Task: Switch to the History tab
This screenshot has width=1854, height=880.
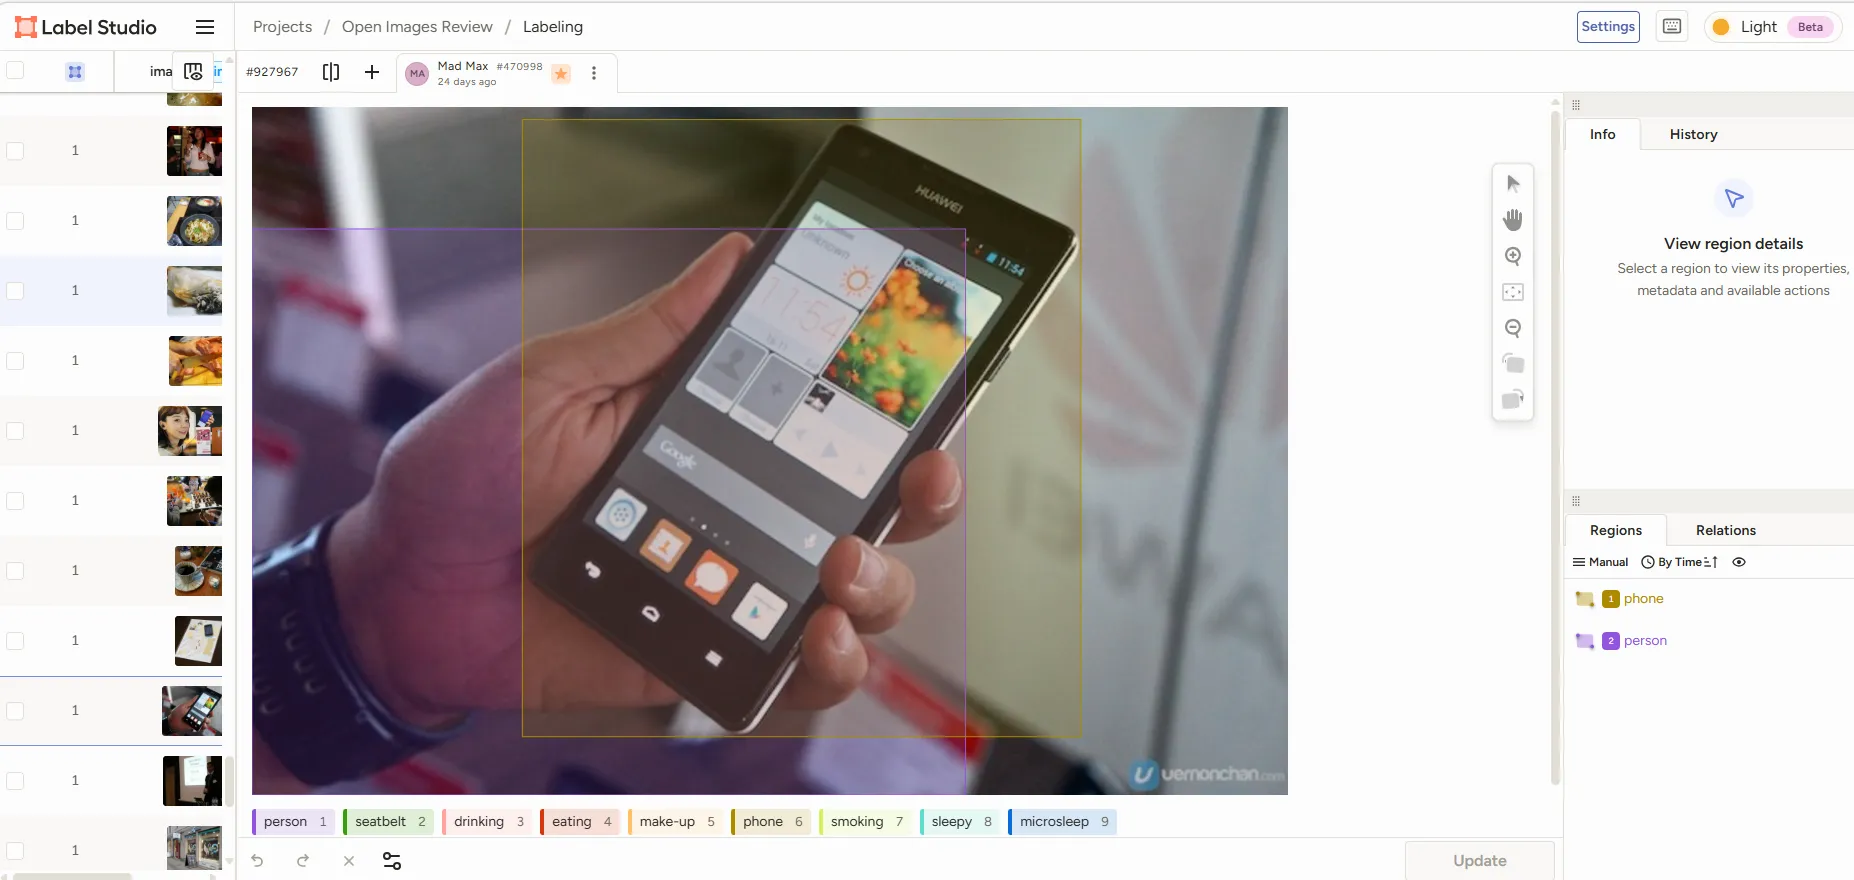Action: coord(1693,134)
